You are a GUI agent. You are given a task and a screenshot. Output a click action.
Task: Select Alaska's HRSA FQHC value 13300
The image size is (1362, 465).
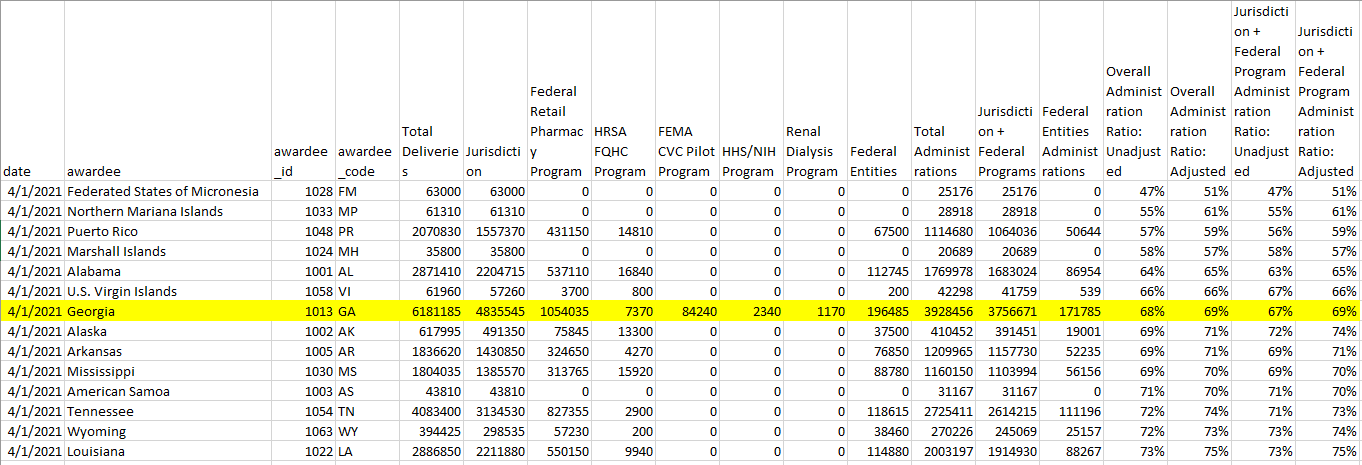coord(622,331)
